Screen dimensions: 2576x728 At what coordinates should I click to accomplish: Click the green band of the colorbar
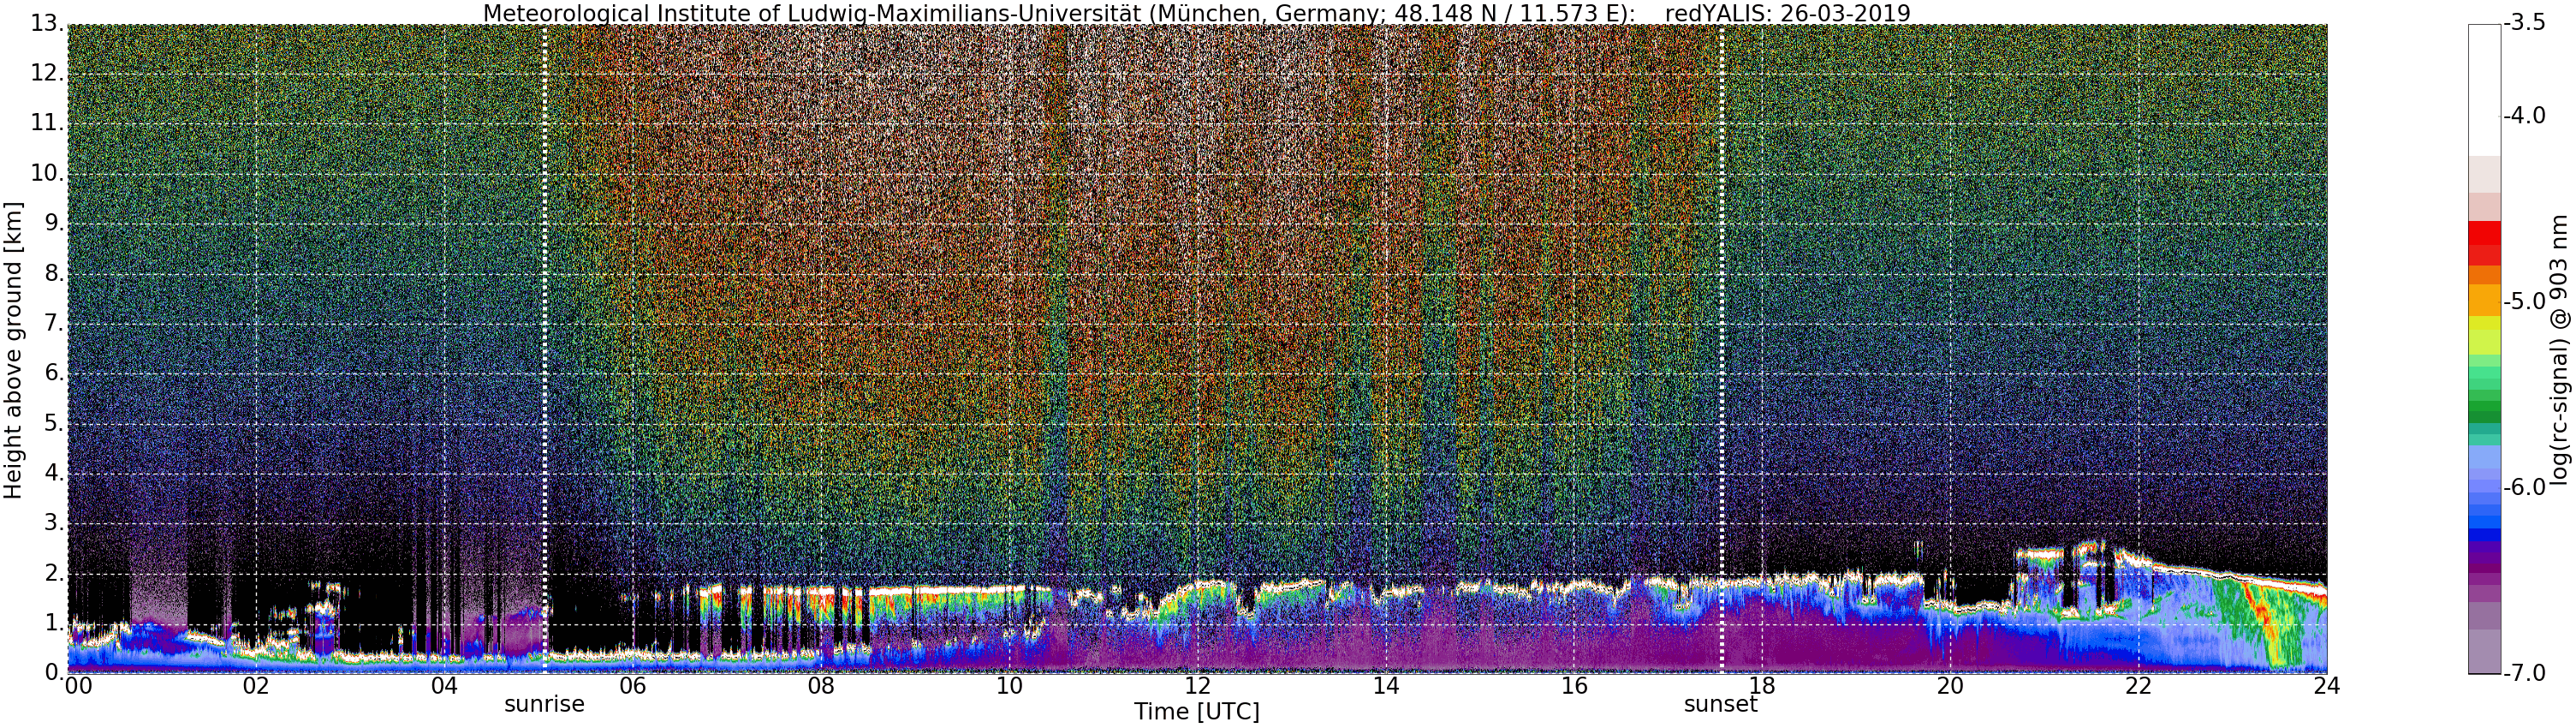click(x=2484, y=395)
